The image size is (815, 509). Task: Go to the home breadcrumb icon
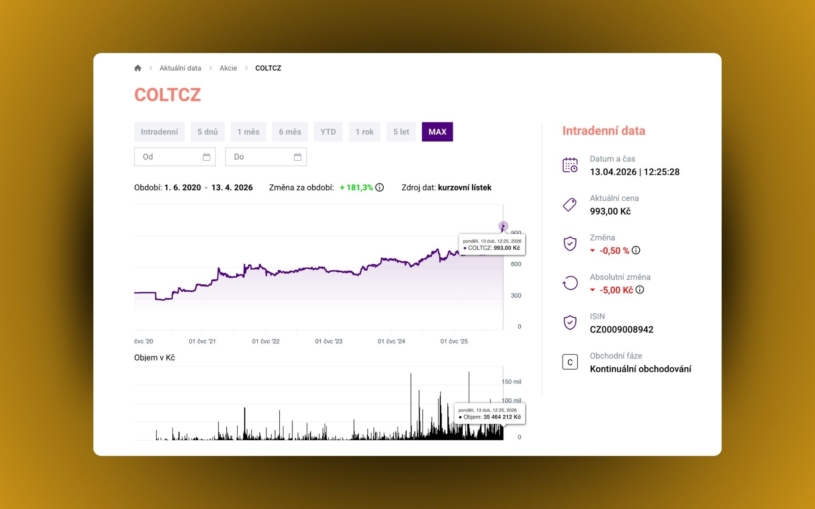[138, 68]
